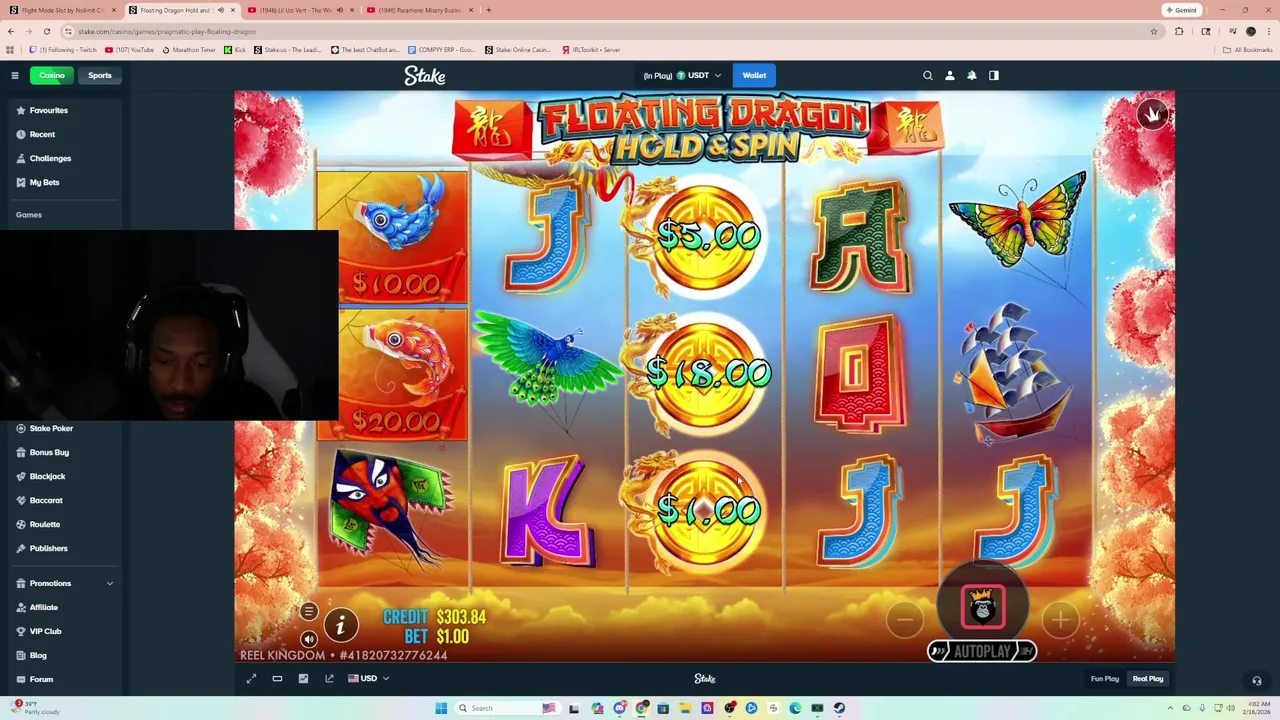The width and height of the screenshot is (1280, 720).
Task: Go back in browser history
Action: point(11,31)
